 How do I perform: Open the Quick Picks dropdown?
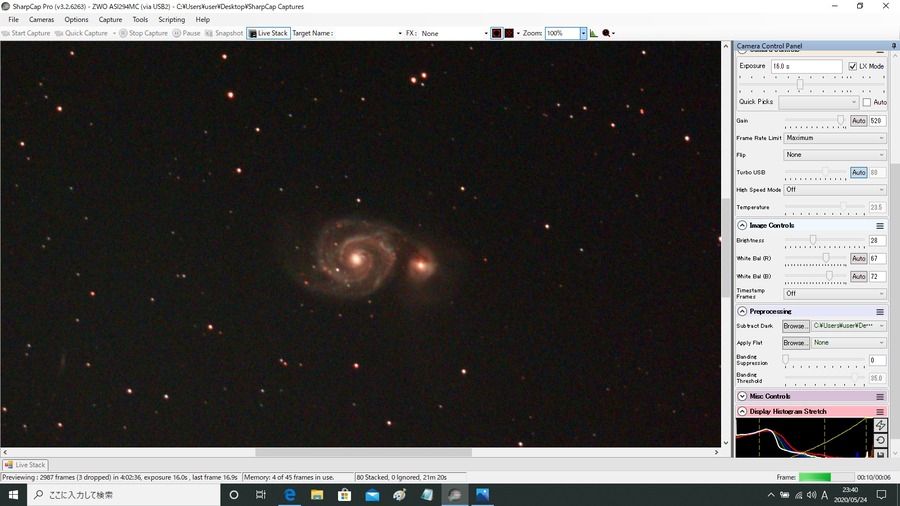tap(818, 102)
